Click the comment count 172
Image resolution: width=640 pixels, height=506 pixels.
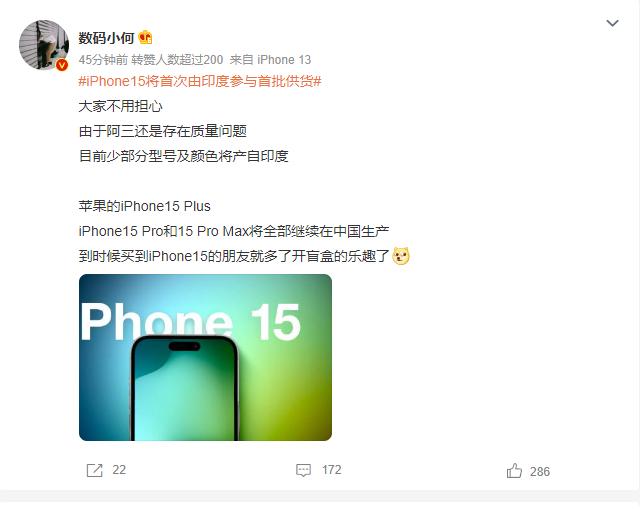[331, 470]
